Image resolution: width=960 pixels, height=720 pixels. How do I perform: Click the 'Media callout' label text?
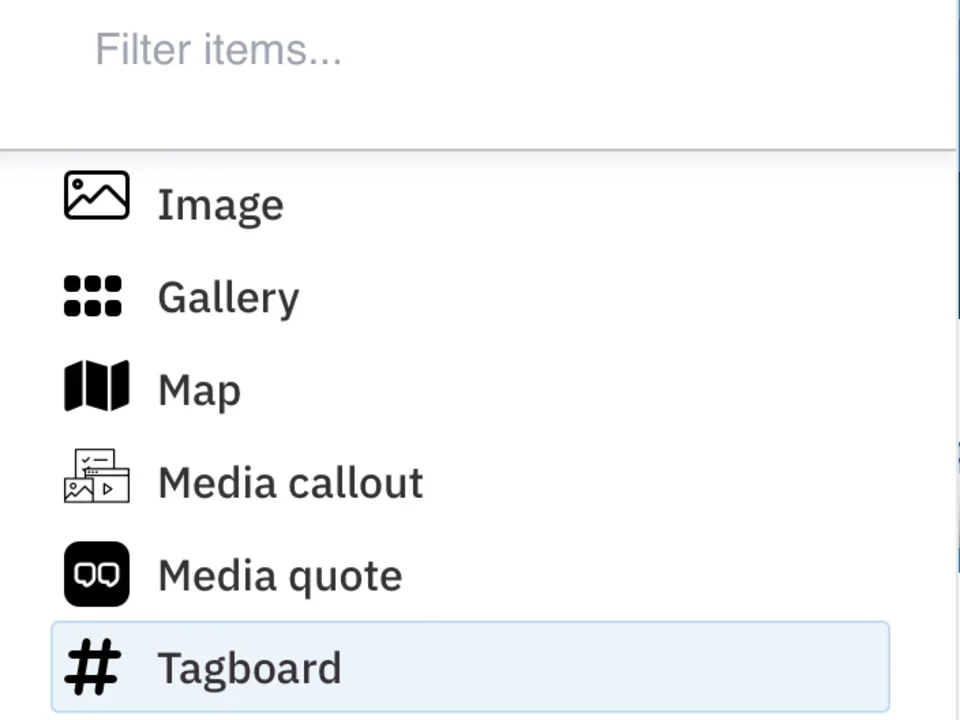pos(290,482)
